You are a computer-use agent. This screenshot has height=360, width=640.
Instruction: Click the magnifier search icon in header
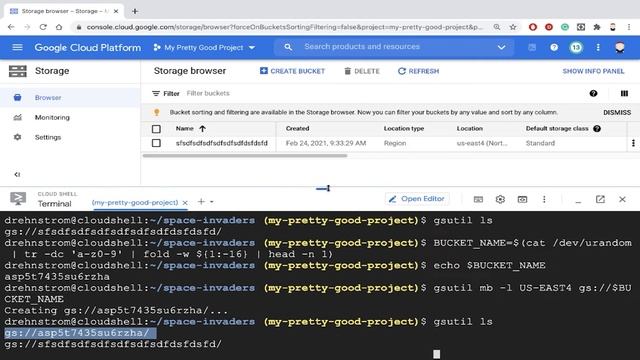(x=288, y=47)
